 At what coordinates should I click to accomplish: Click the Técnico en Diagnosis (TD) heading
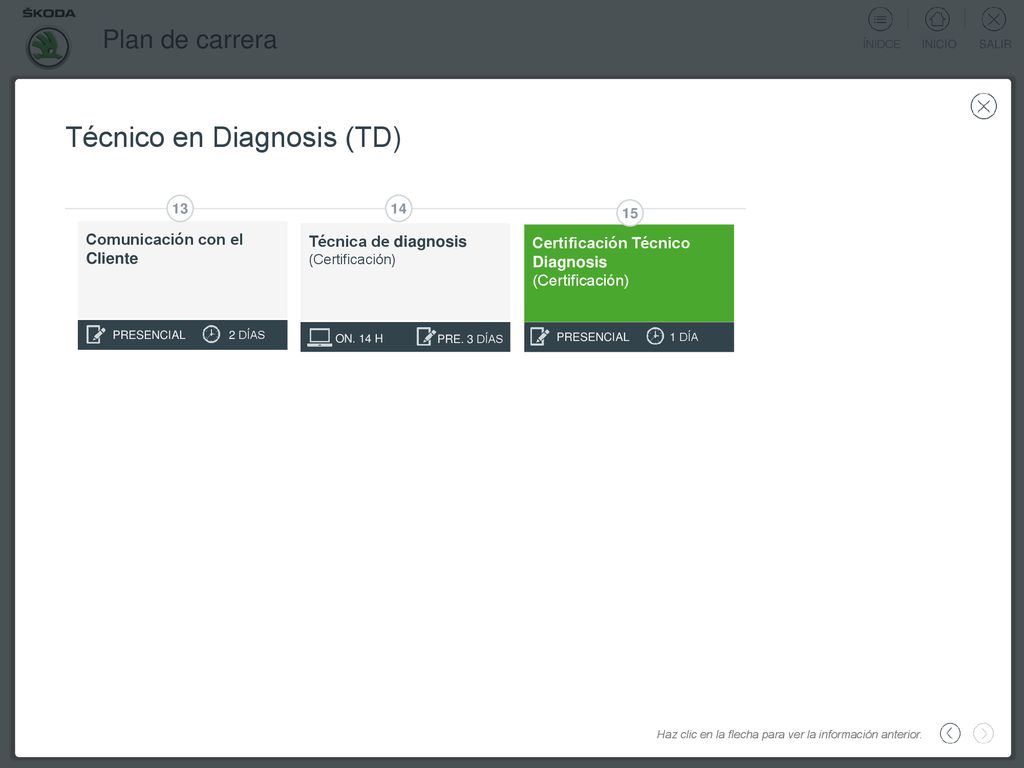pyautogui.click(x=233, y=137)
